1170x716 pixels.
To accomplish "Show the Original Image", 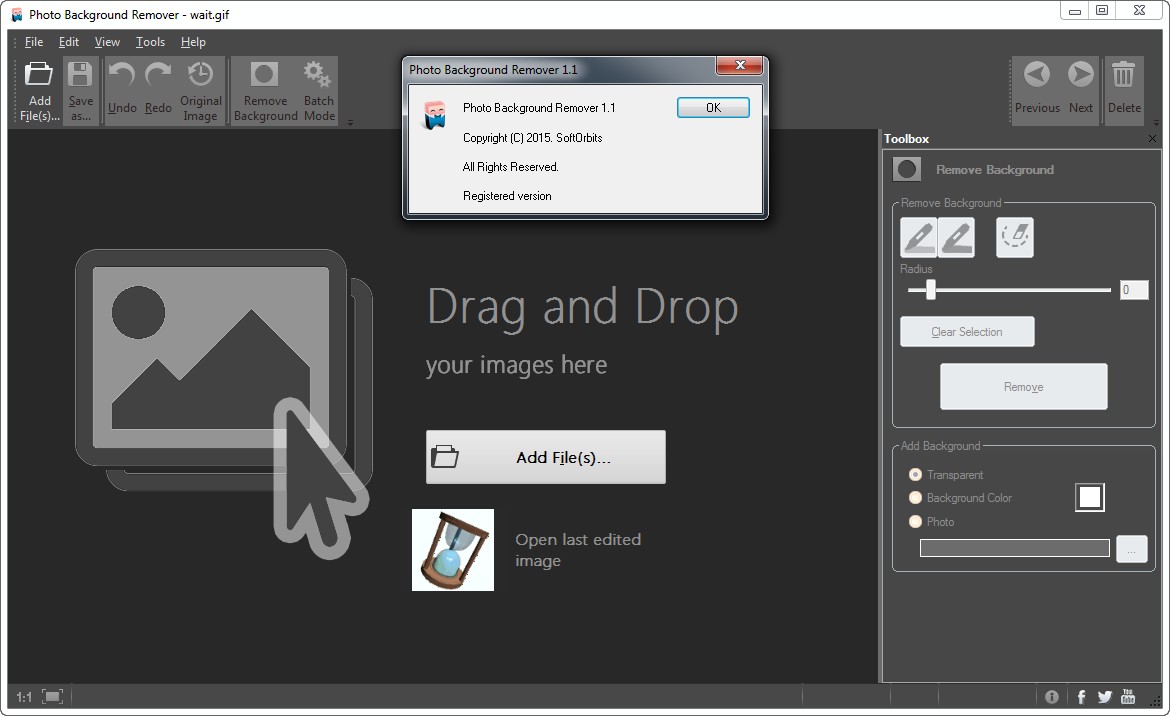I will click(201, 91).
